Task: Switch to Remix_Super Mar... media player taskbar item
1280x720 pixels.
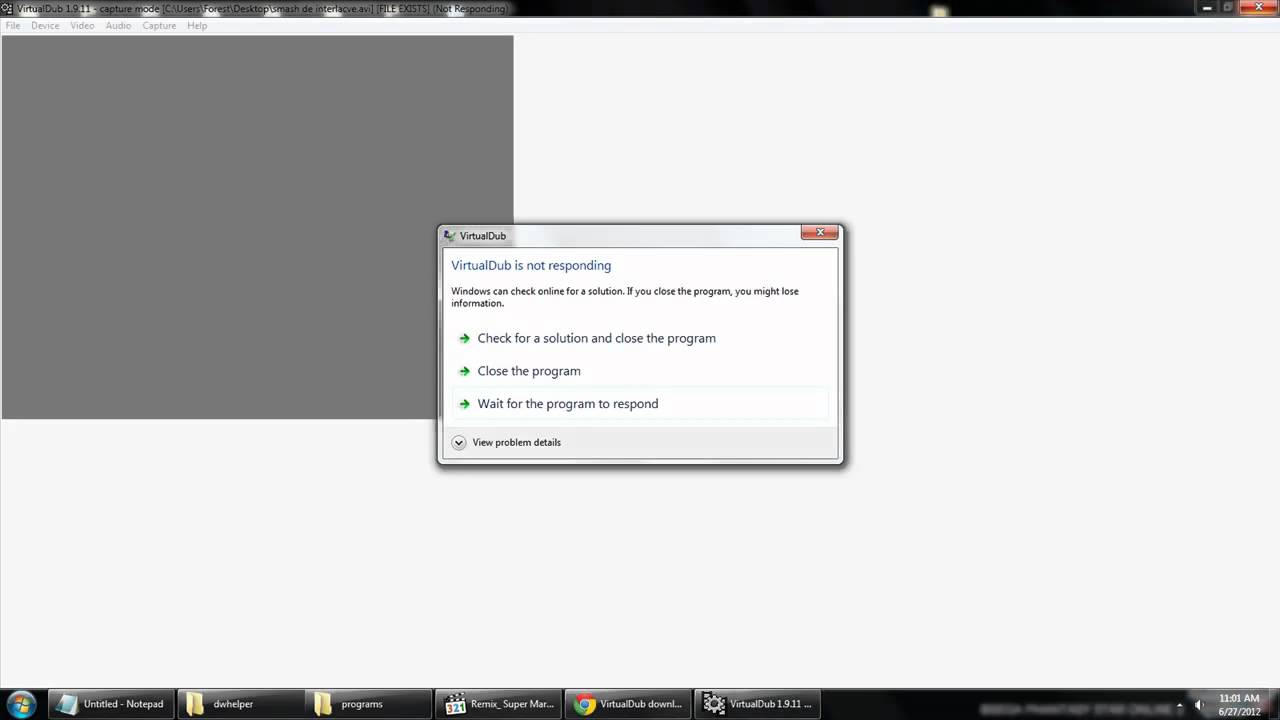Action: (500, 704)
